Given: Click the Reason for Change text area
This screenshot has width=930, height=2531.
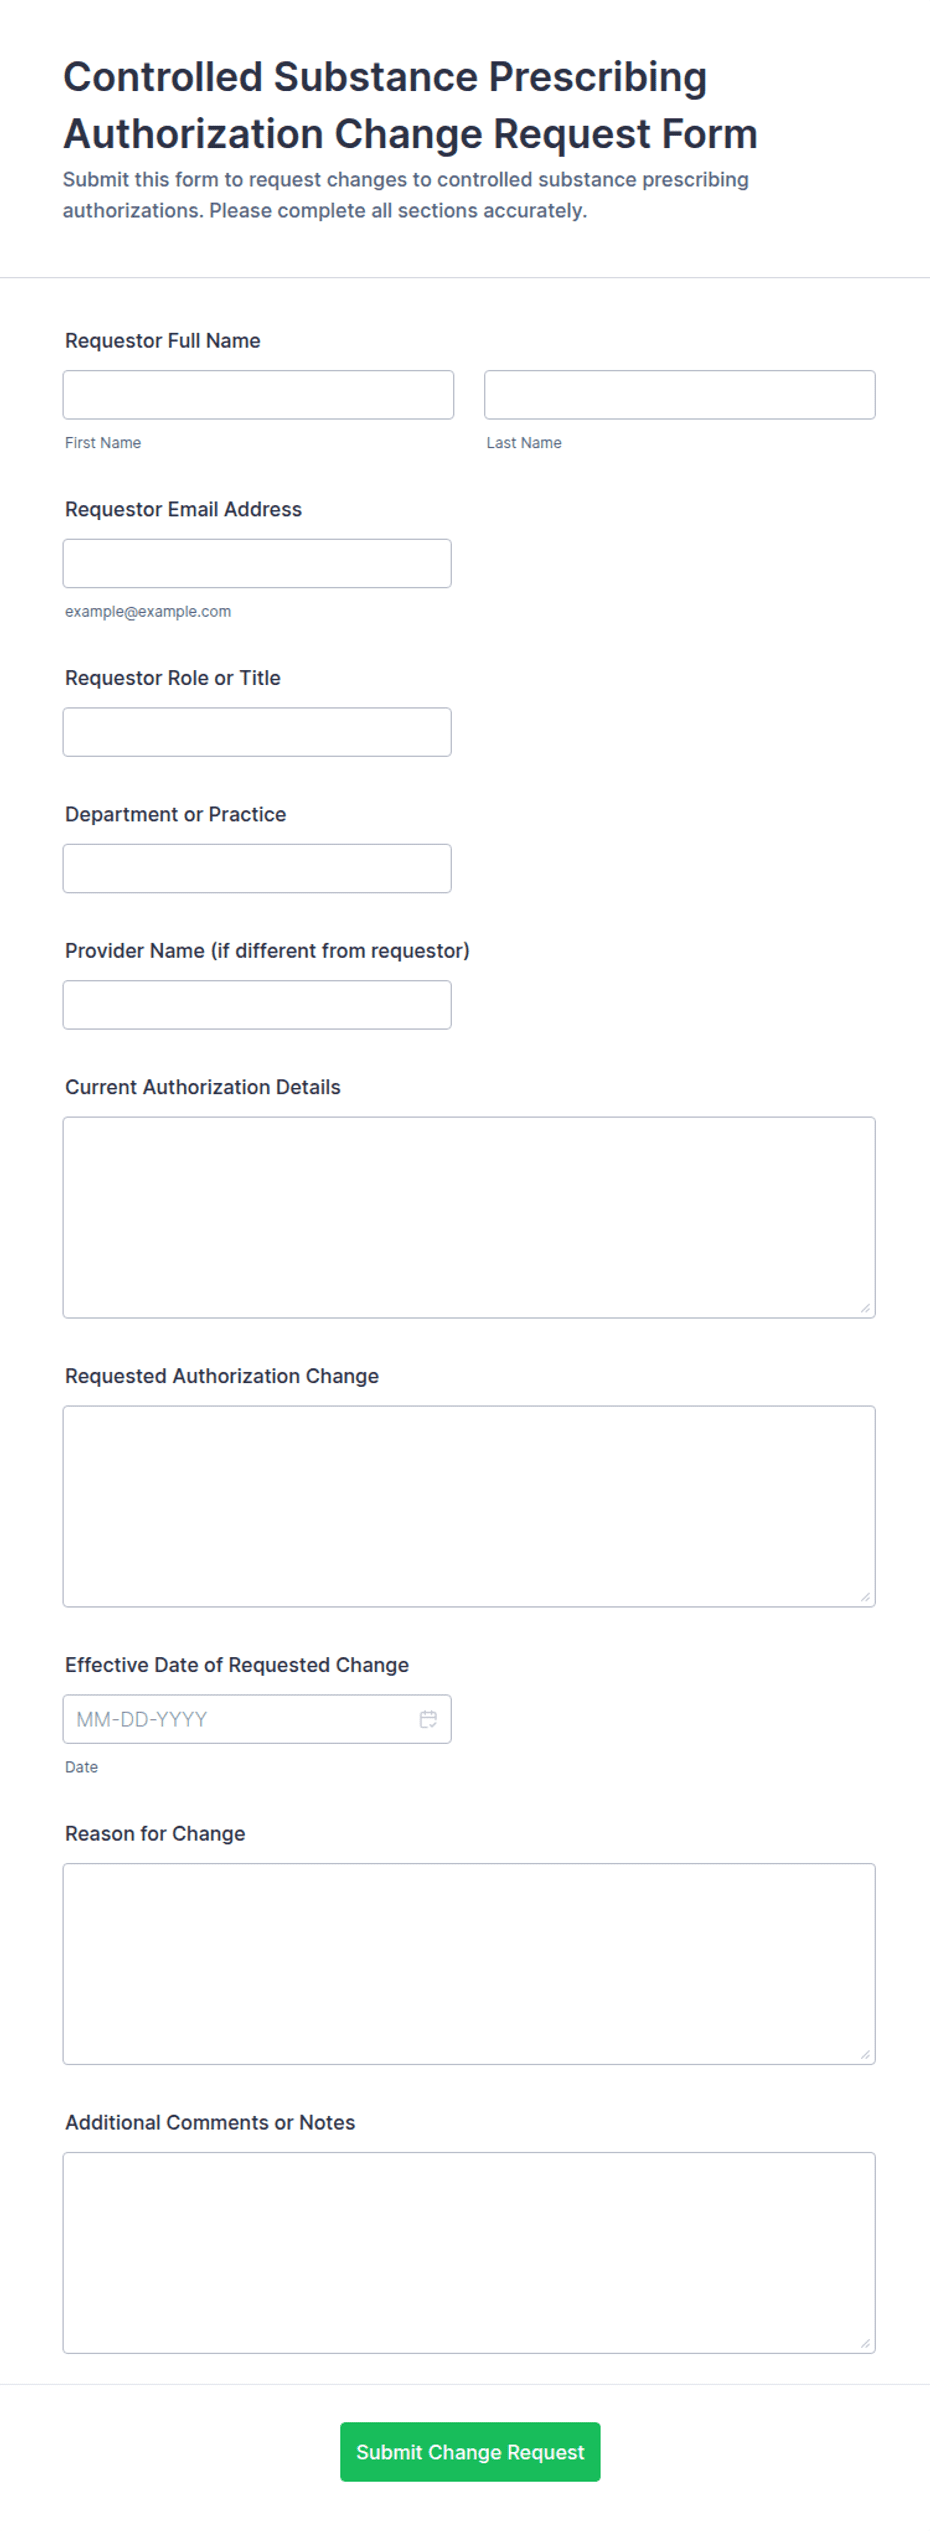Looking at the screenshot, I should click(x=469, y=1963).
